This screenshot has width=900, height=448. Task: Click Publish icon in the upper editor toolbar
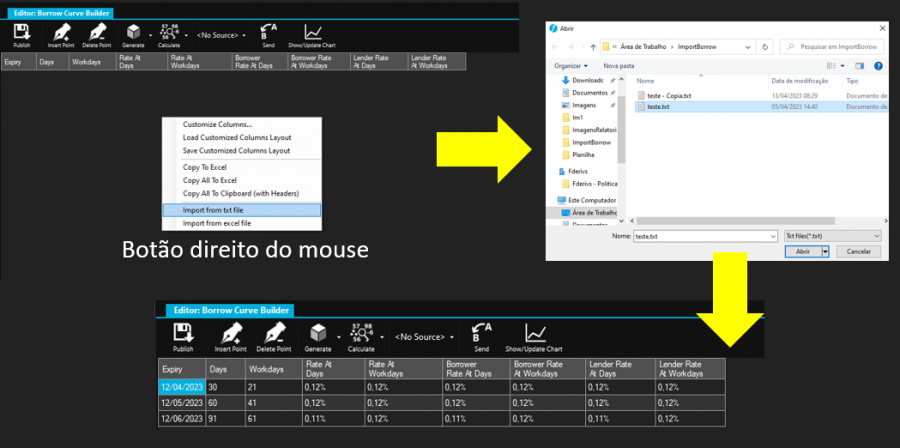pos(21,33)
